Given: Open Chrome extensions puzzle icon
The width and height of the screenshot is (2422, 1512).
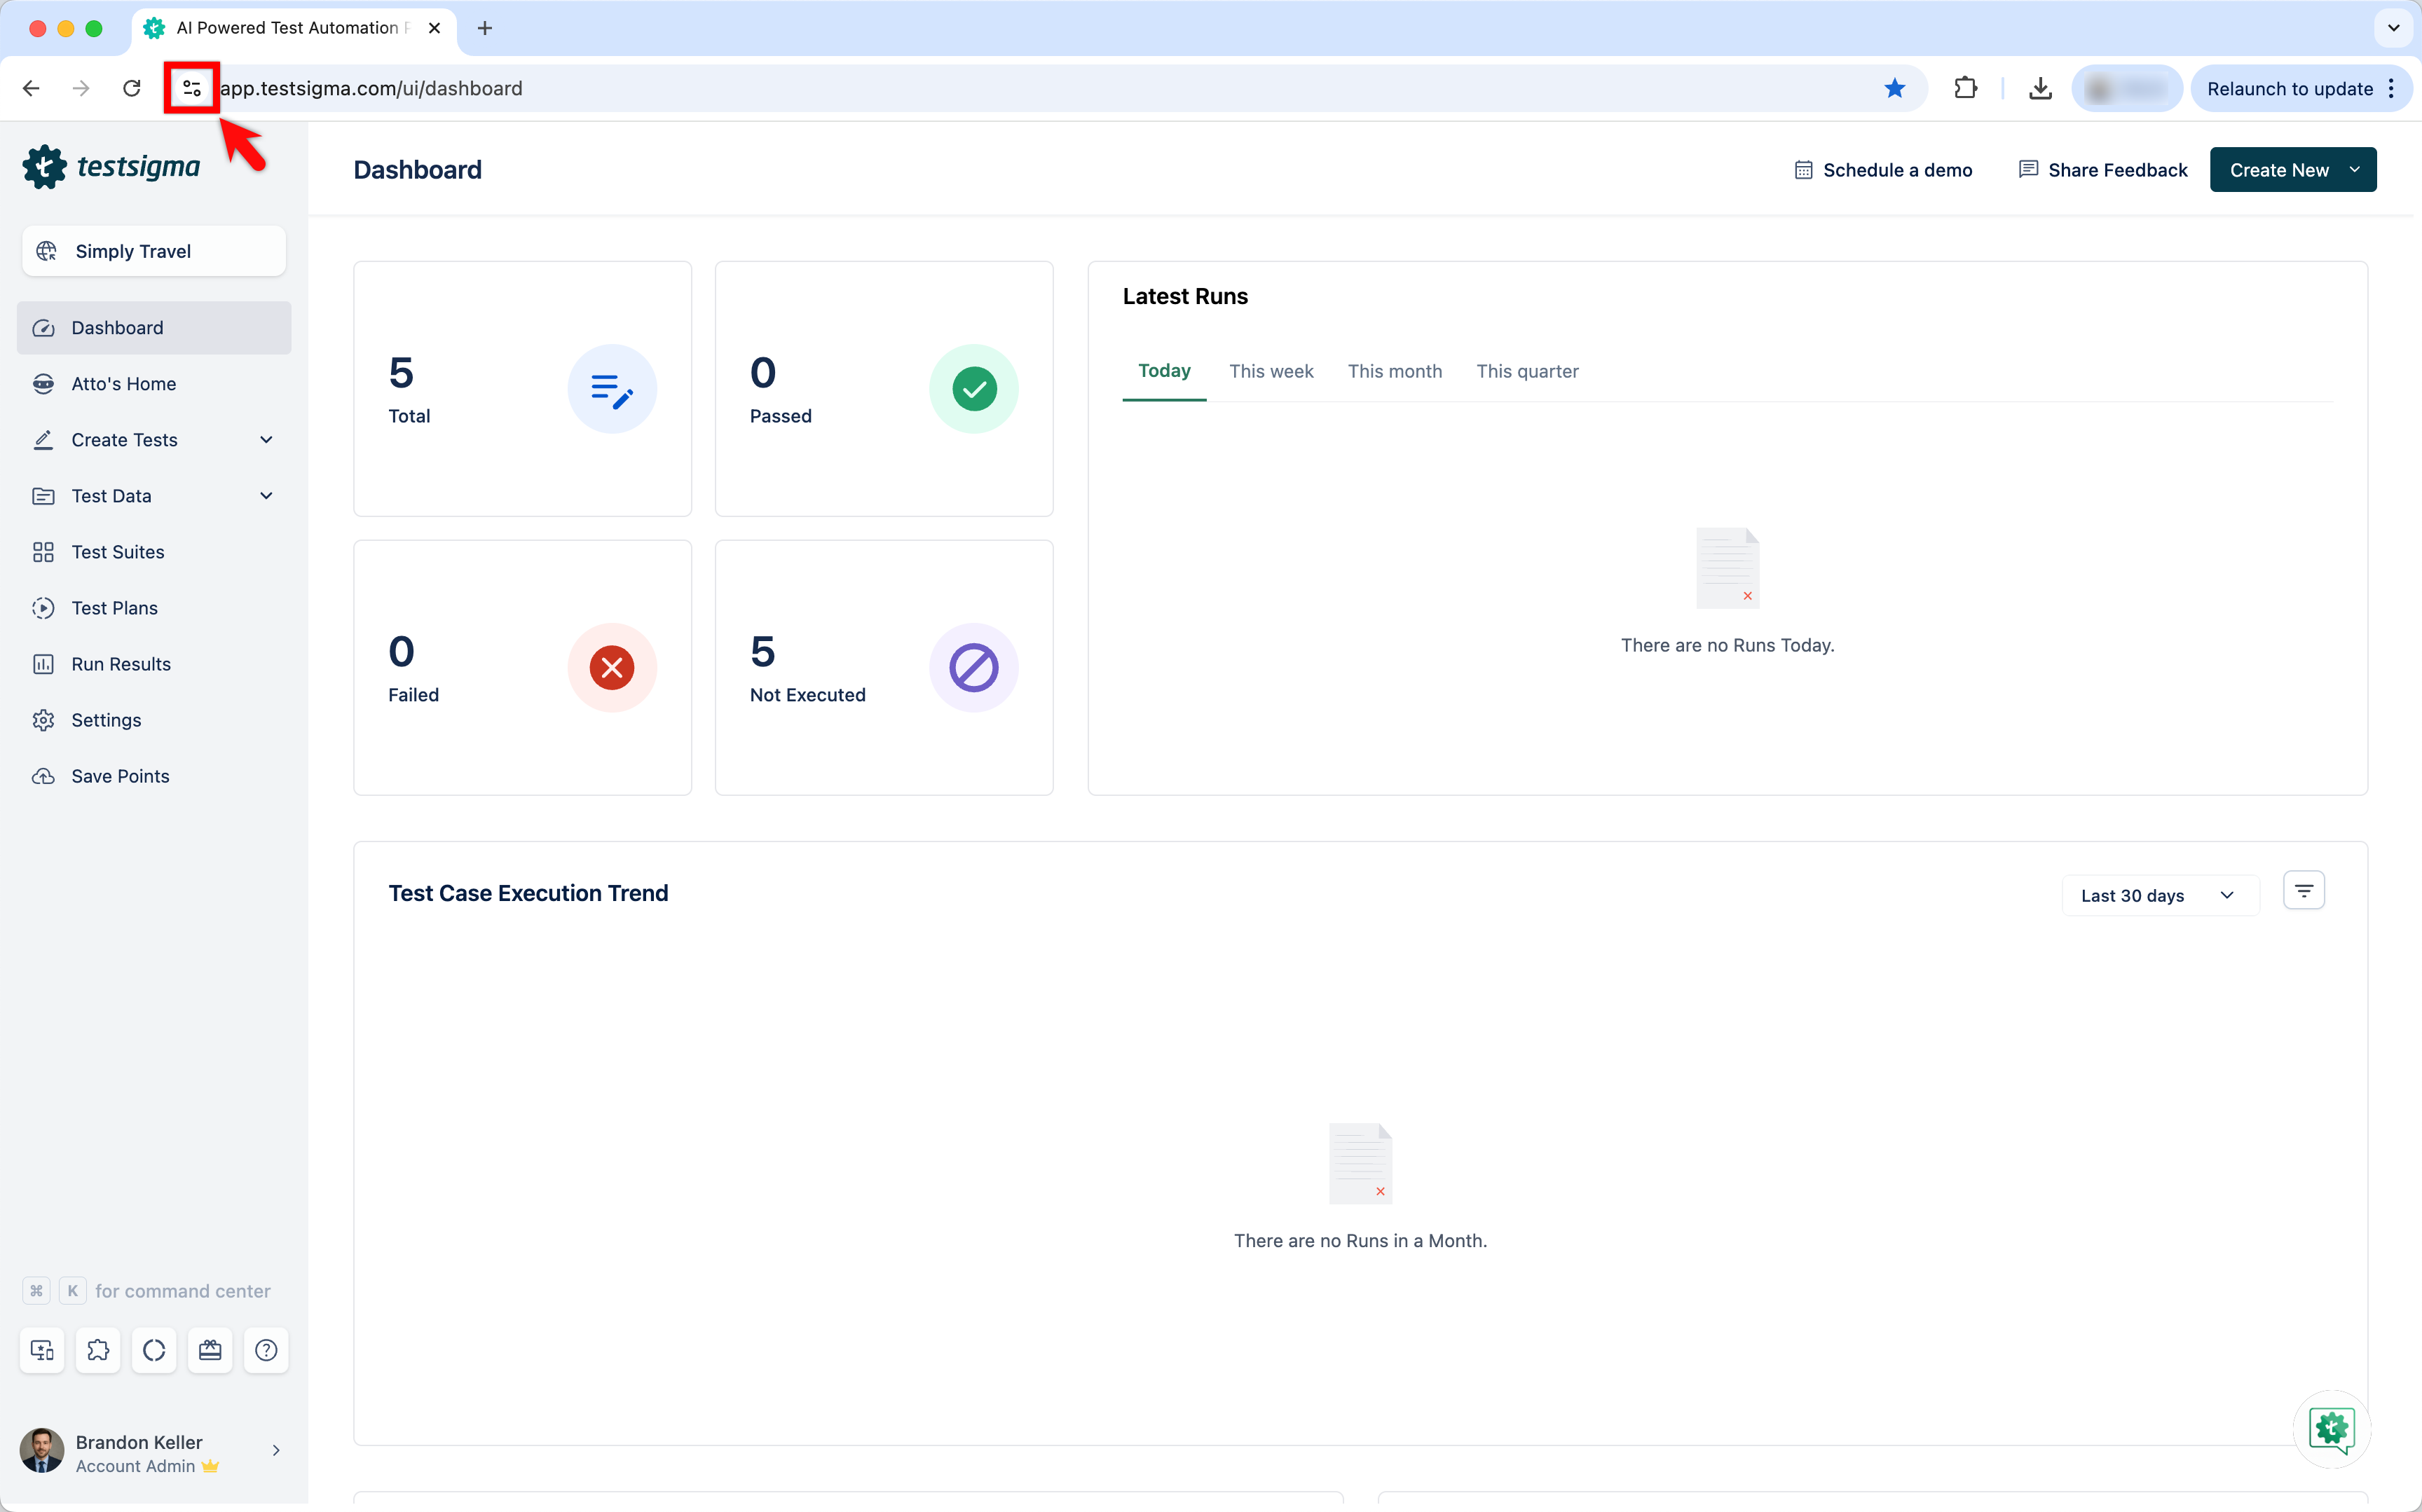Looking at the screenshot, I should pos(1965,88).
